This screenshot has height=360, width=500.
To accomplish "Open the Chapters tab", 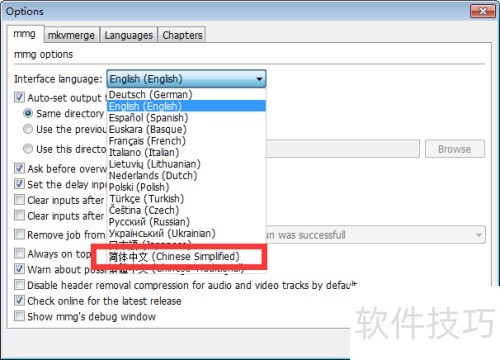I will (x=182, y=35).
